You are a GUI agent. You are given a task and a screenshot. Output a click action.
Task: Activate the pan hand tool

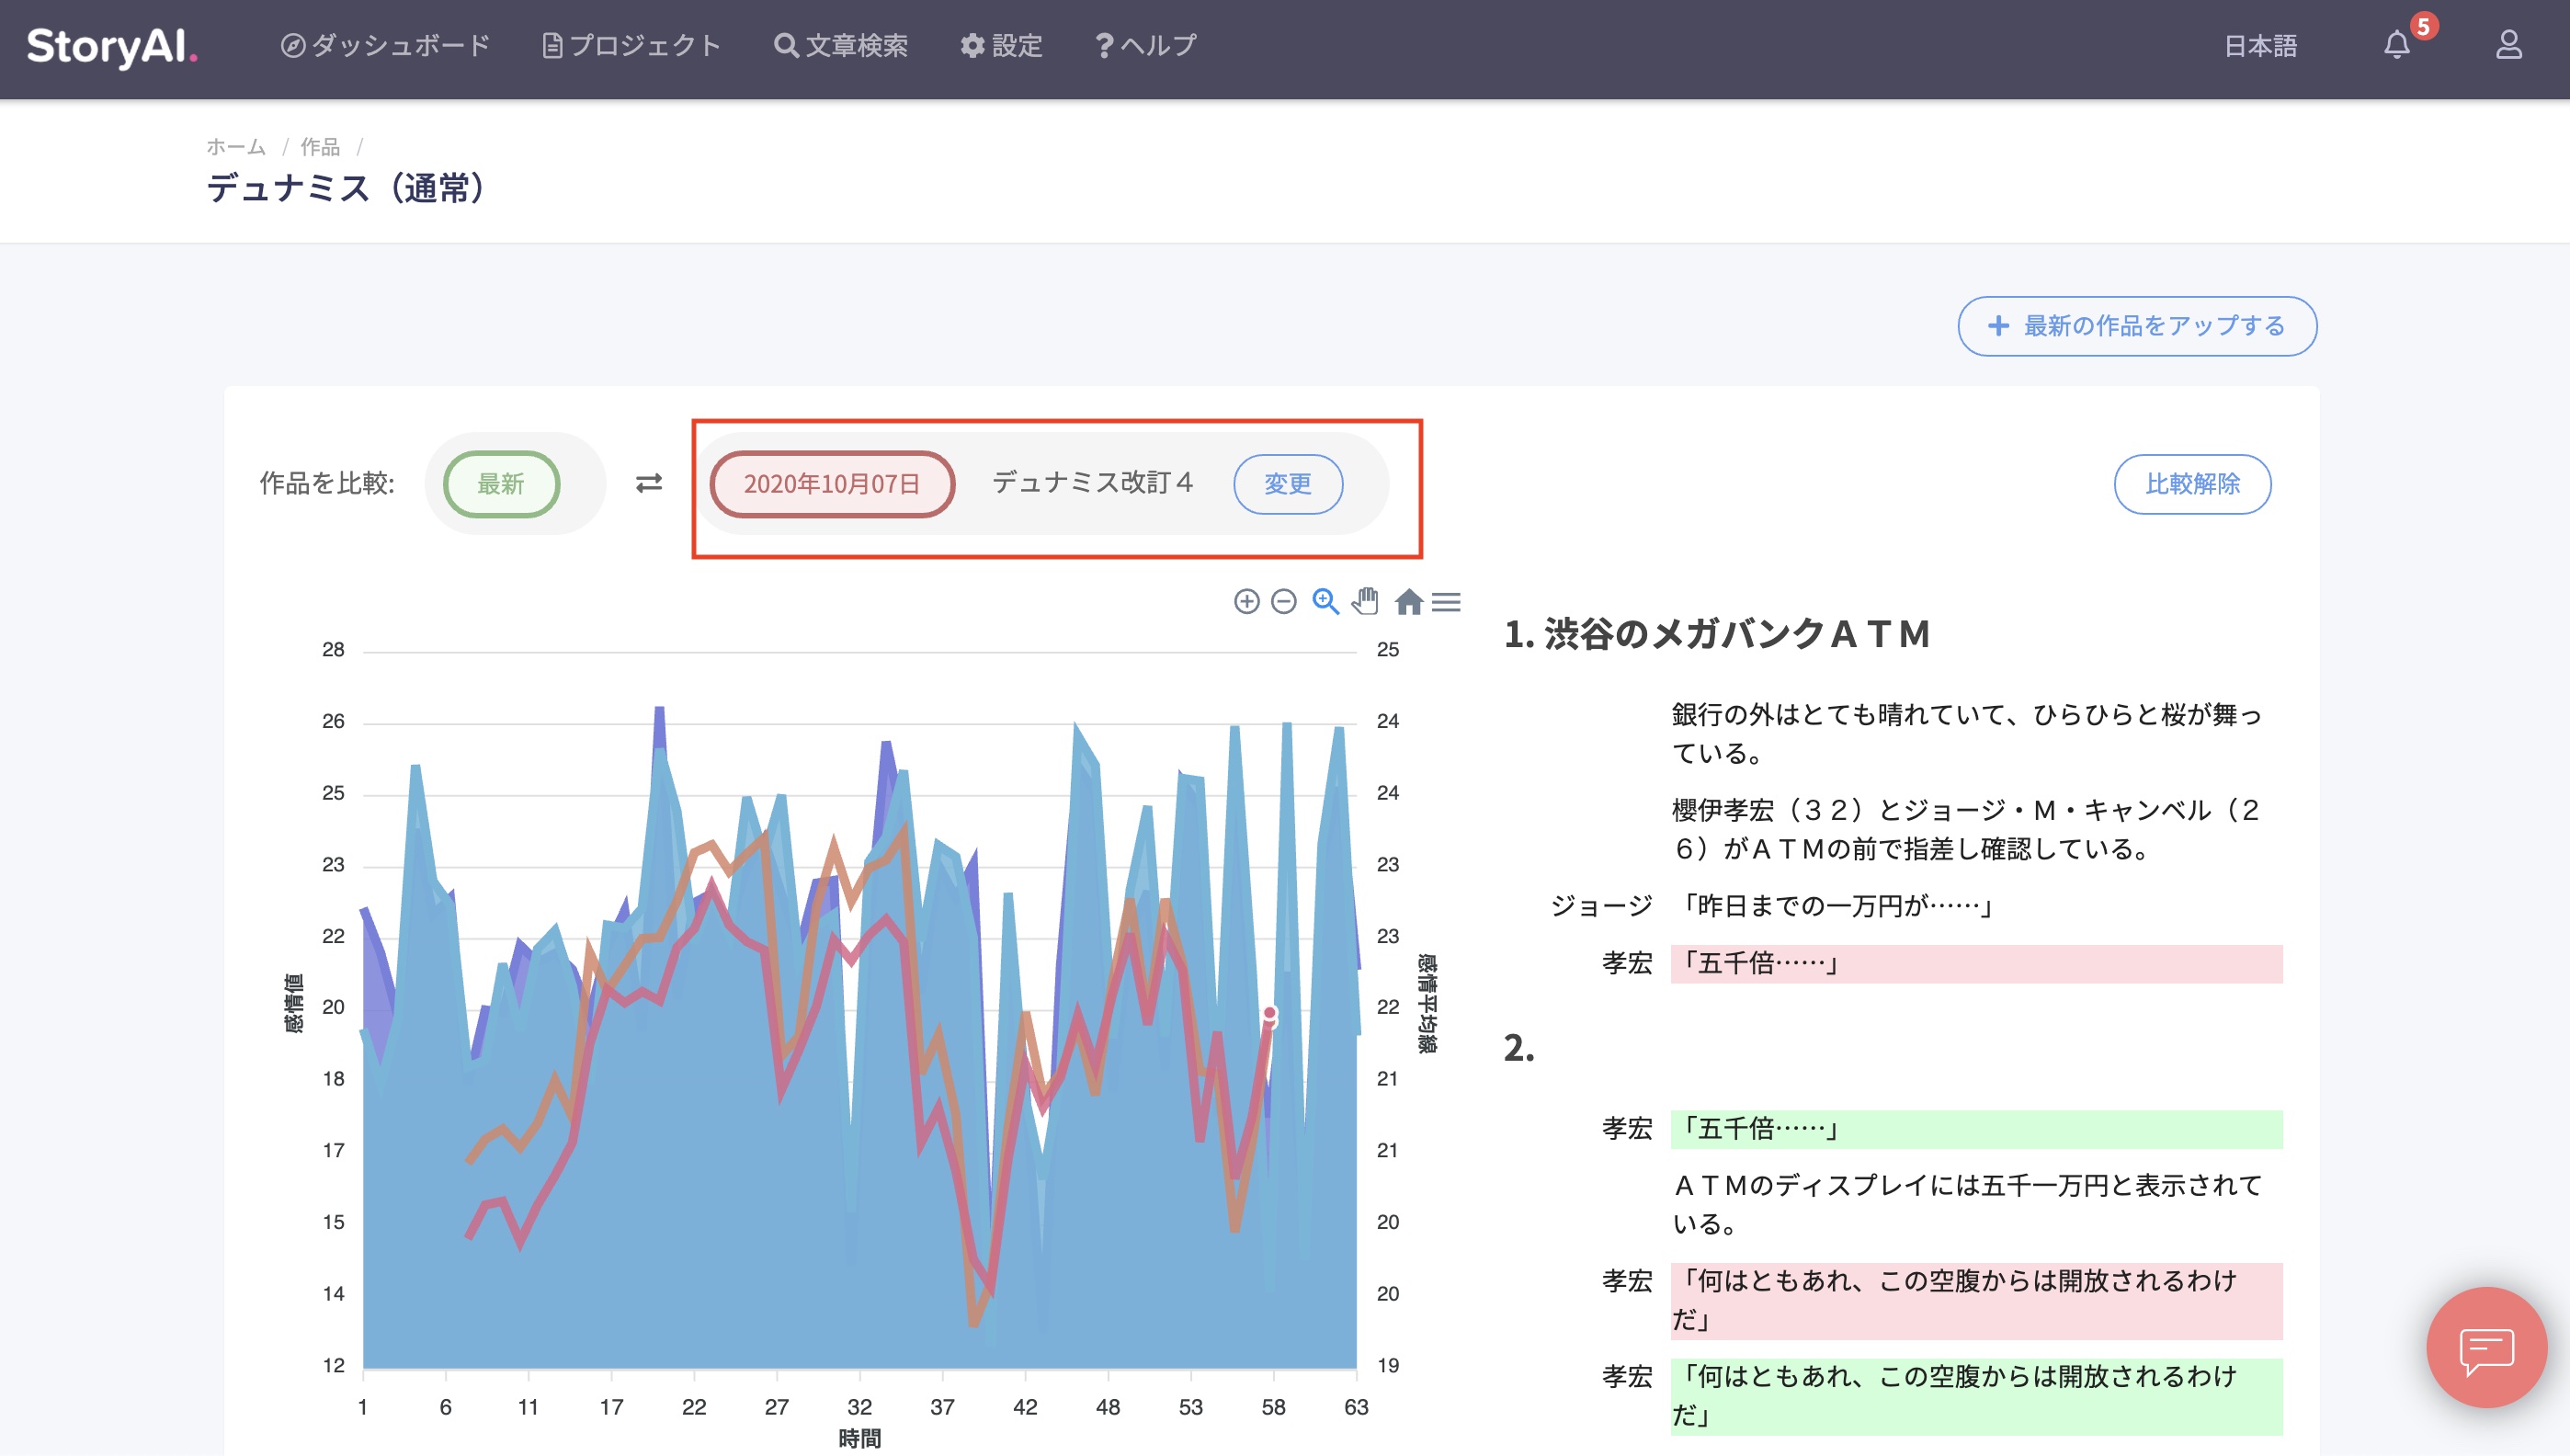click(1366, 603)
